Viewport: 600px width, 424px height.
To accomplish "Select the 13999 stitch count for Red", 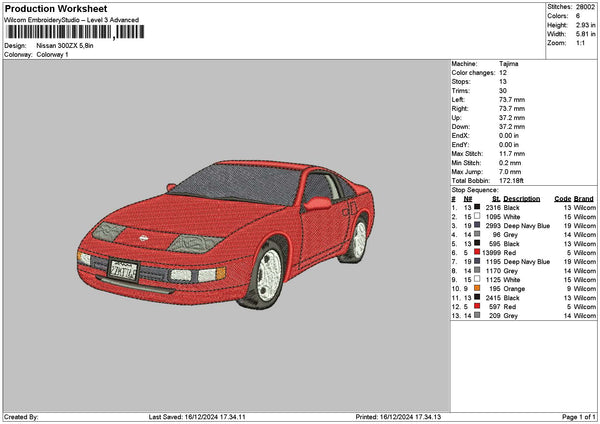I will (491, 253).
